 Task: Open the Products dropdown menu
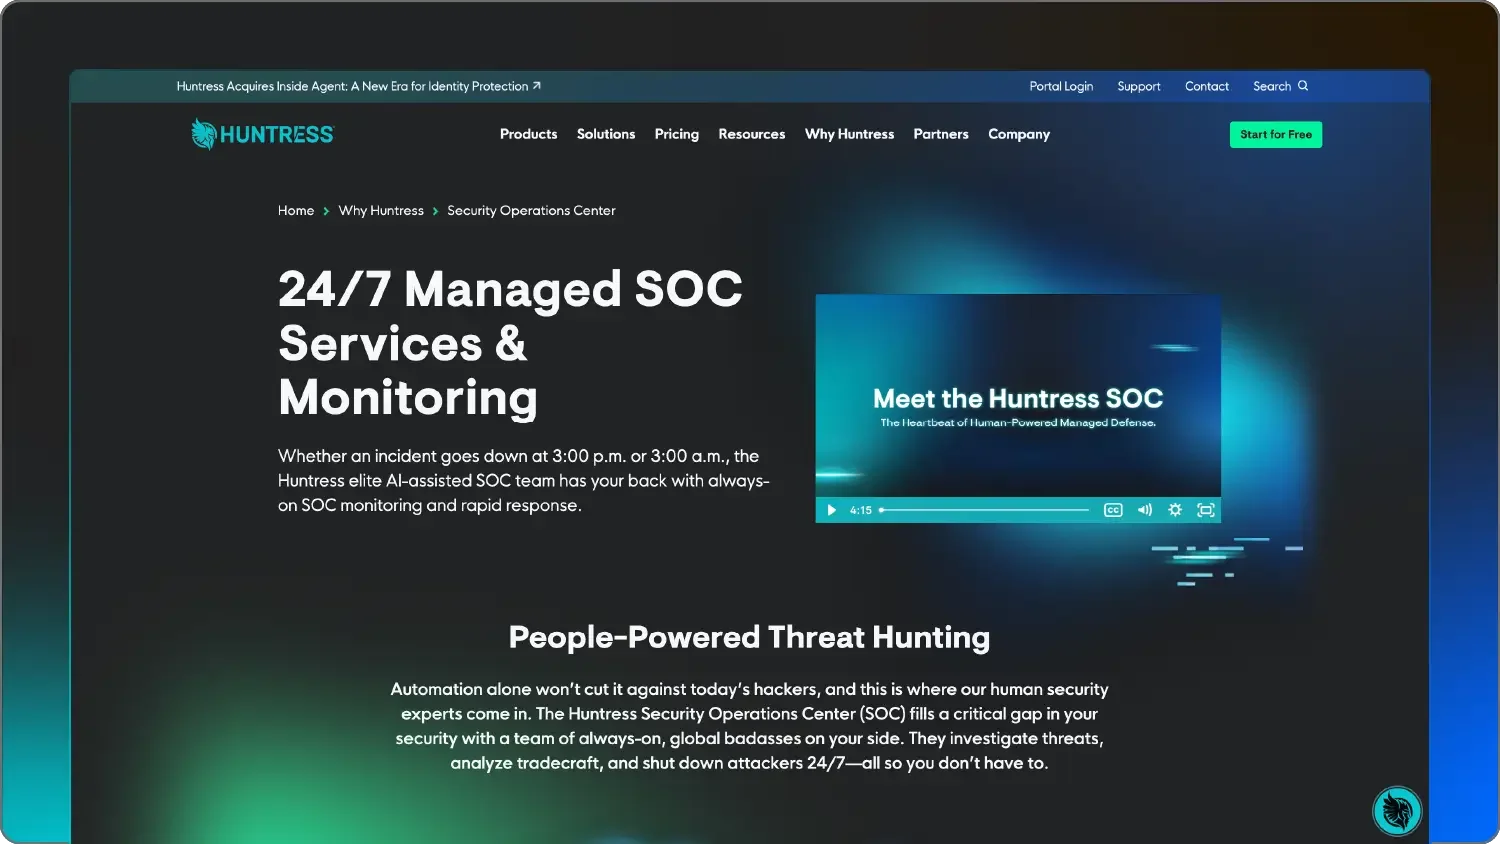point(528,133)
